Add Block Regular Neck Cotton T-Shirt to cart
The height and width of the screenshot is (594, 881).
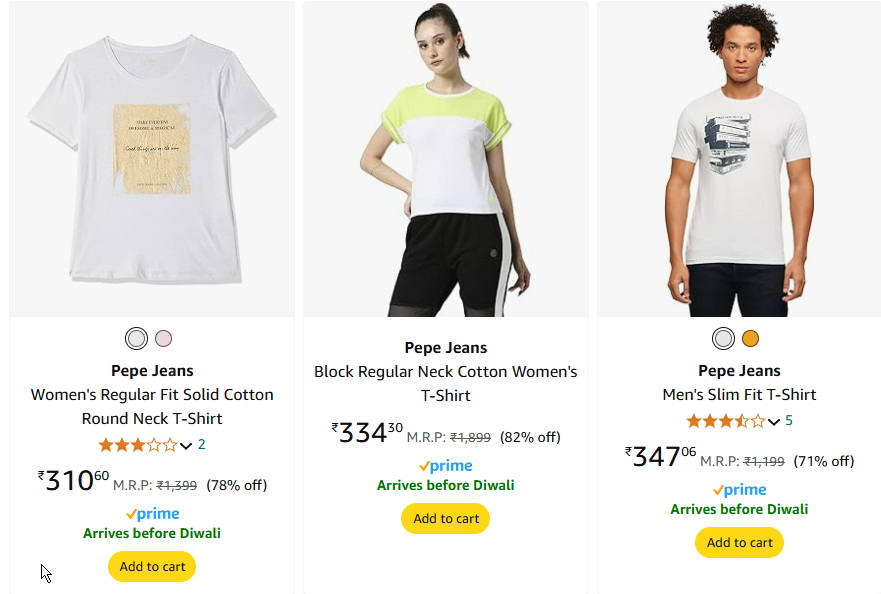(446, 518)
